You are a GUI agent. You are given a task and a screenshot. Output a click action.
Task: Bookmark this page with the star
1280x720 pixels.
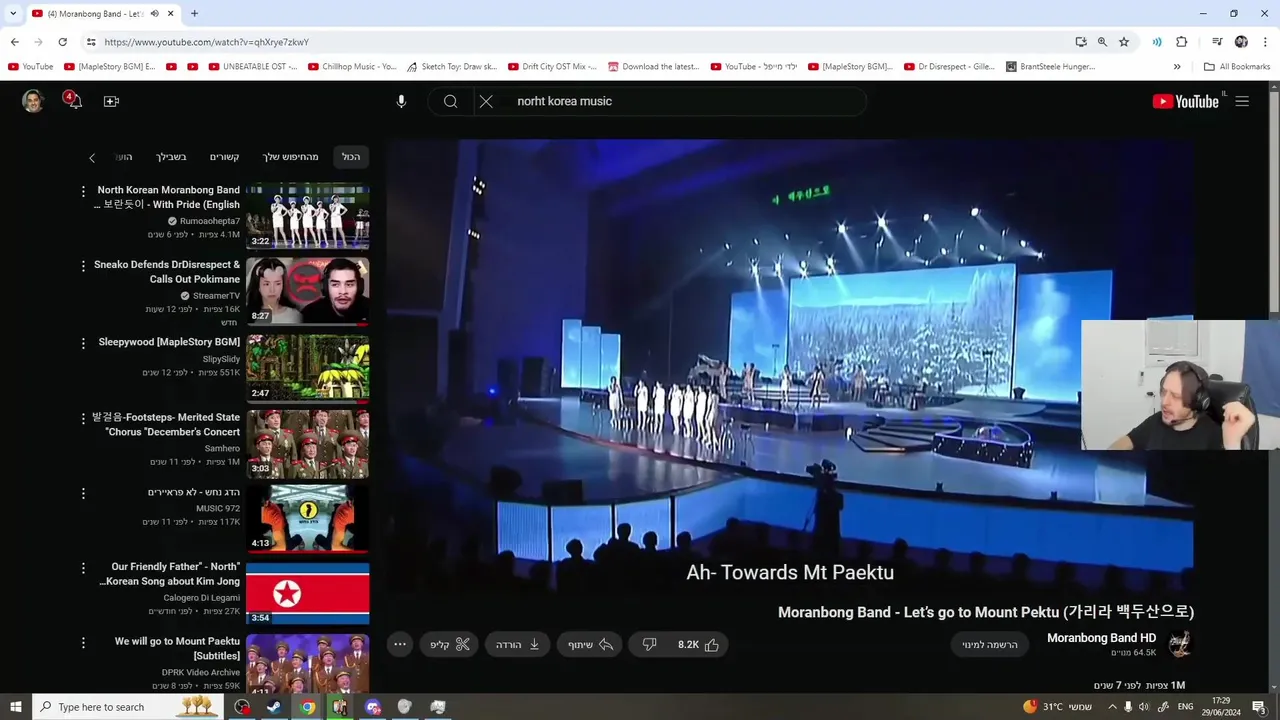[1124, 42]
